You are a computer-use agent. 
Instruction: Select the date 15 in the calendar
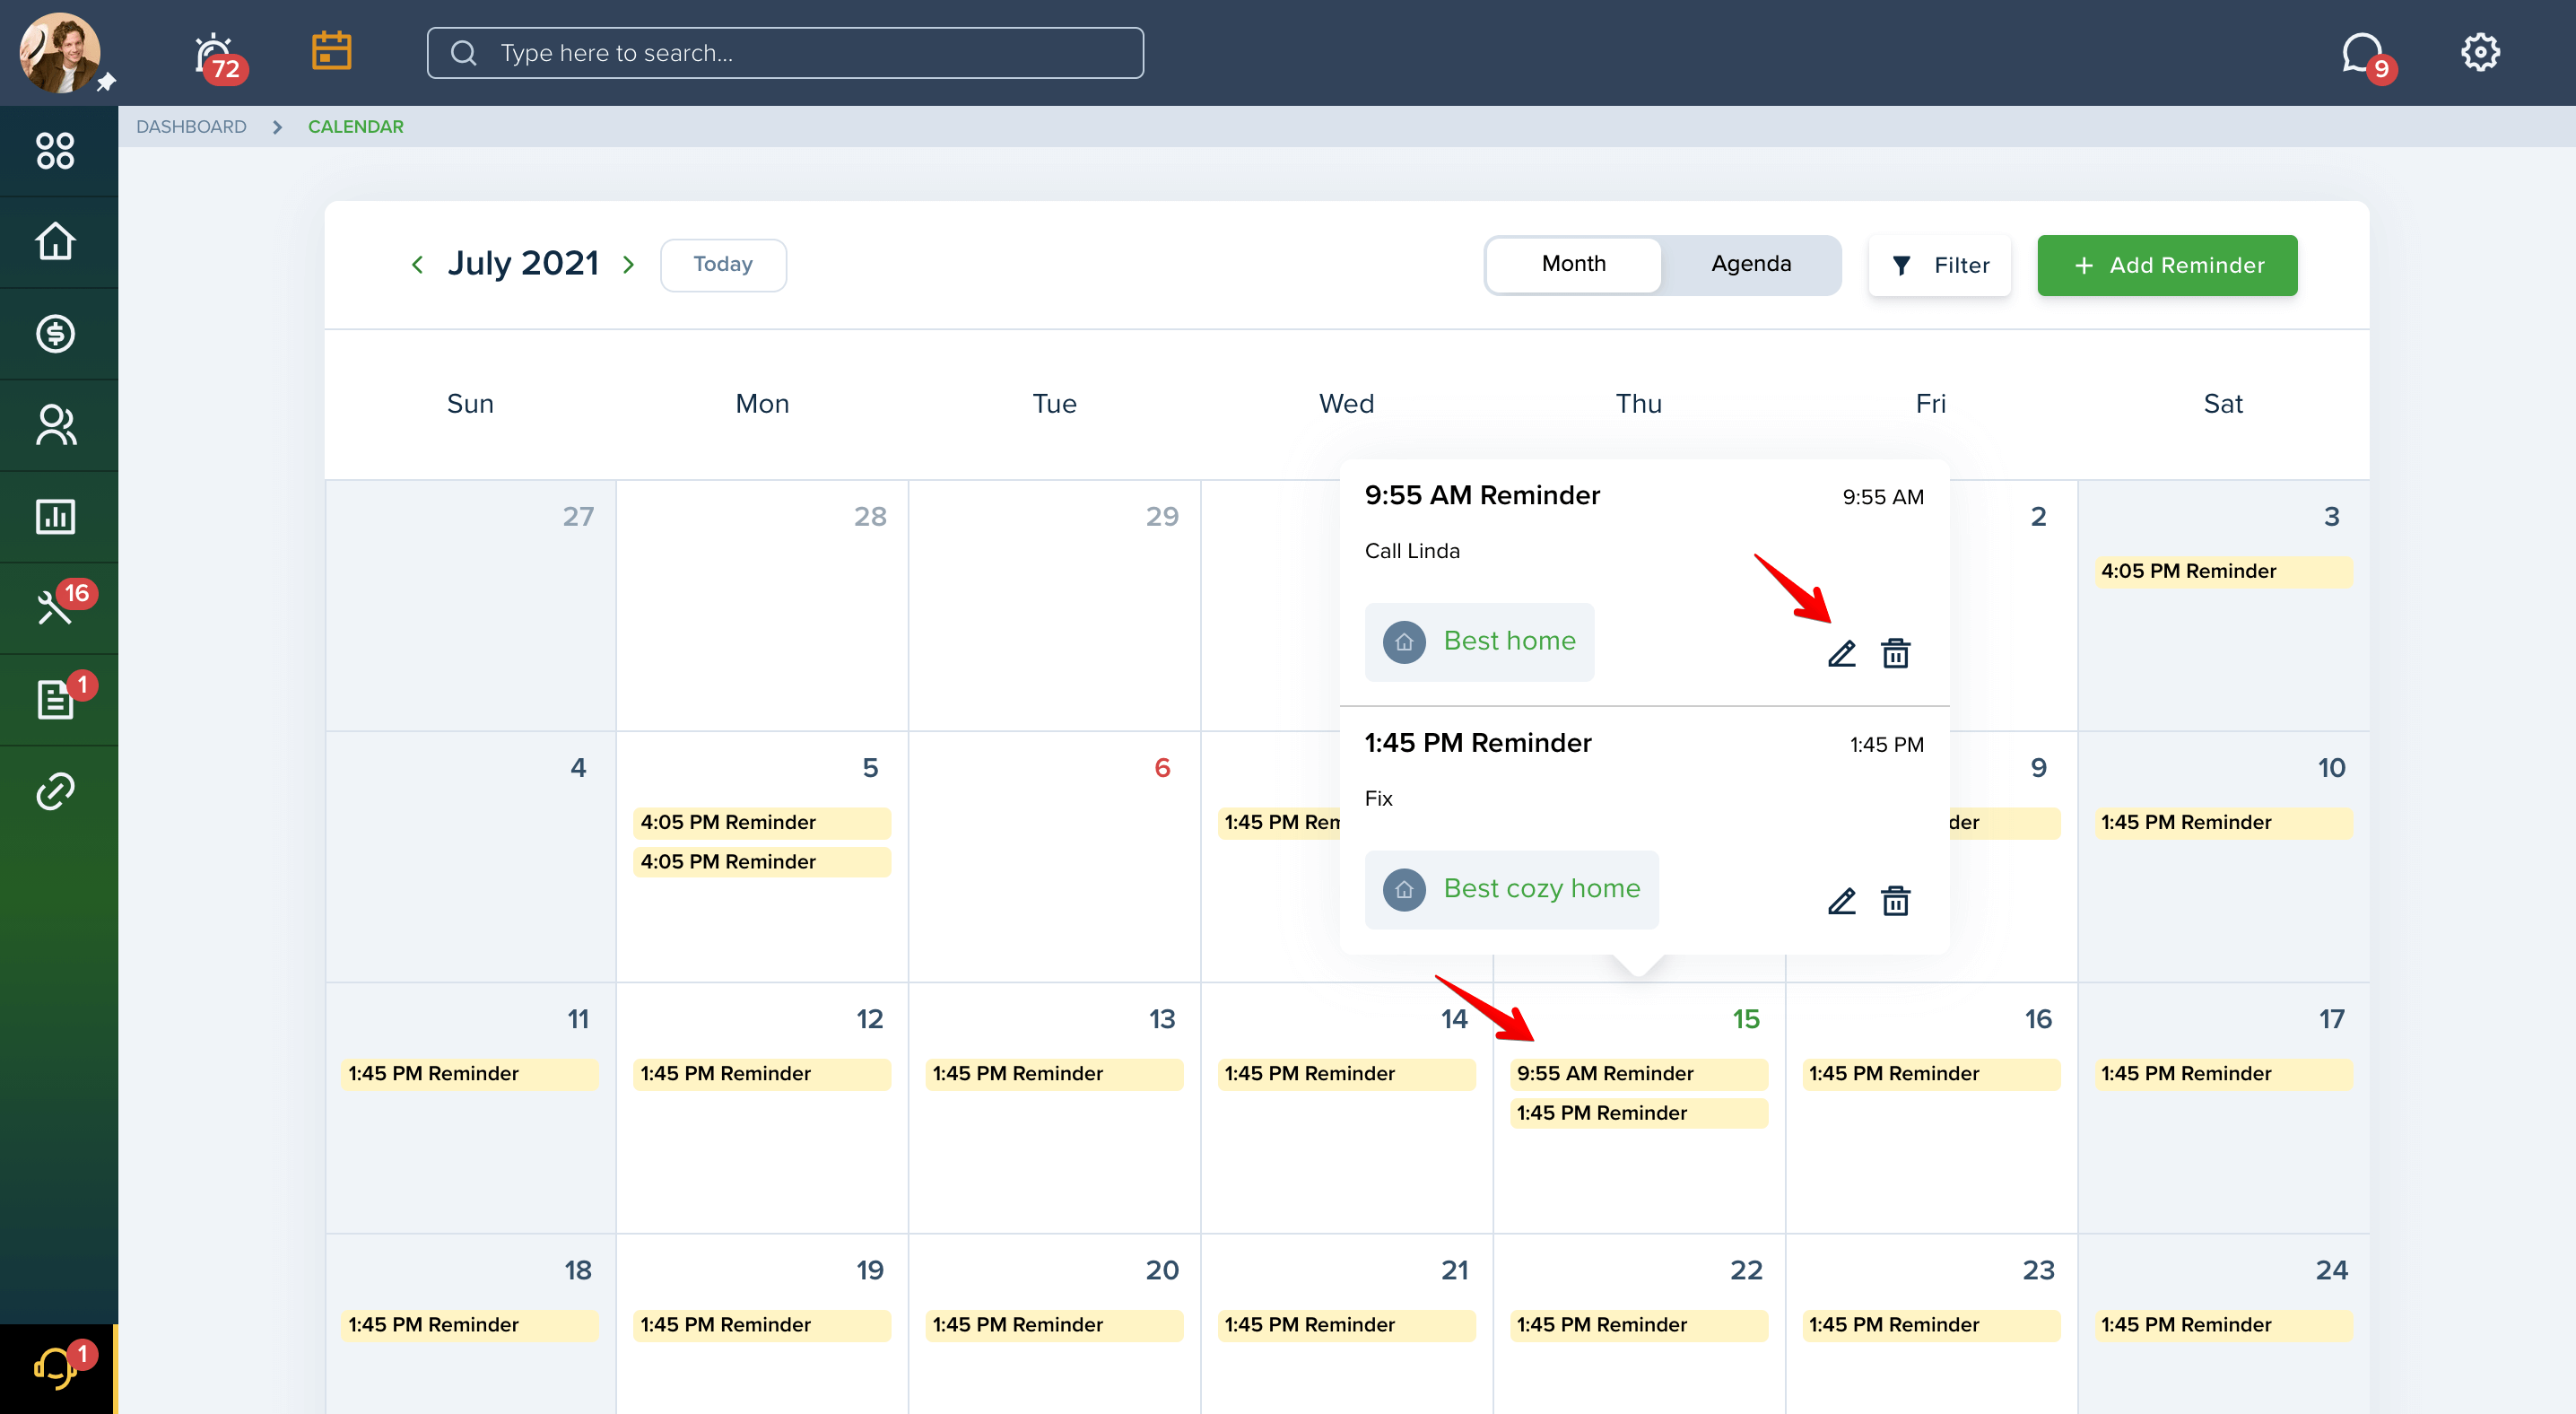click(1746, 1019)
